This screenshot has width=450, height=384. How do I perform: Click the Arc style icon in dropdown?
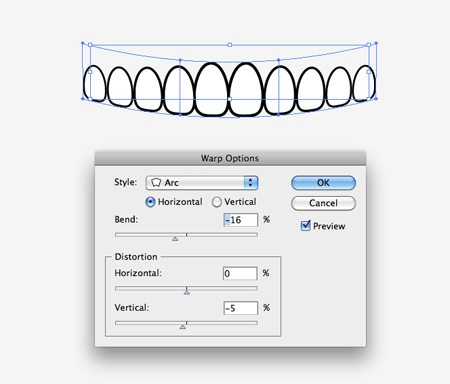(156, 183)
